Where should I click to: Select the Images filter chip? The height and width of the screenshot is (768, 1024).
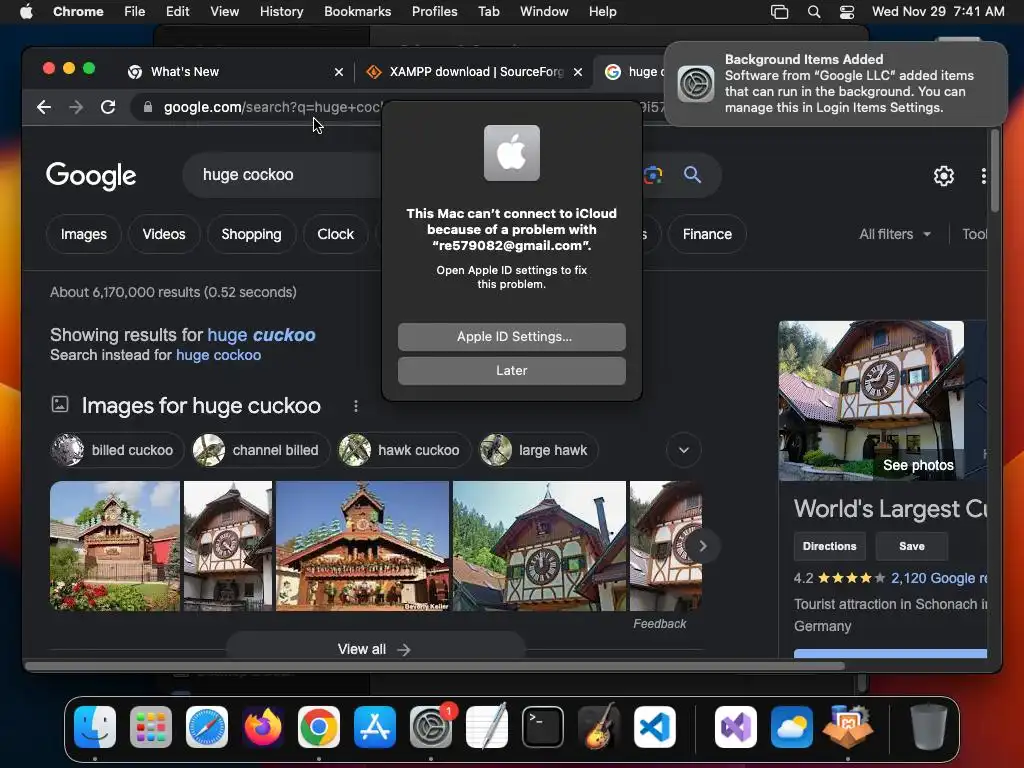pos(84,234)
